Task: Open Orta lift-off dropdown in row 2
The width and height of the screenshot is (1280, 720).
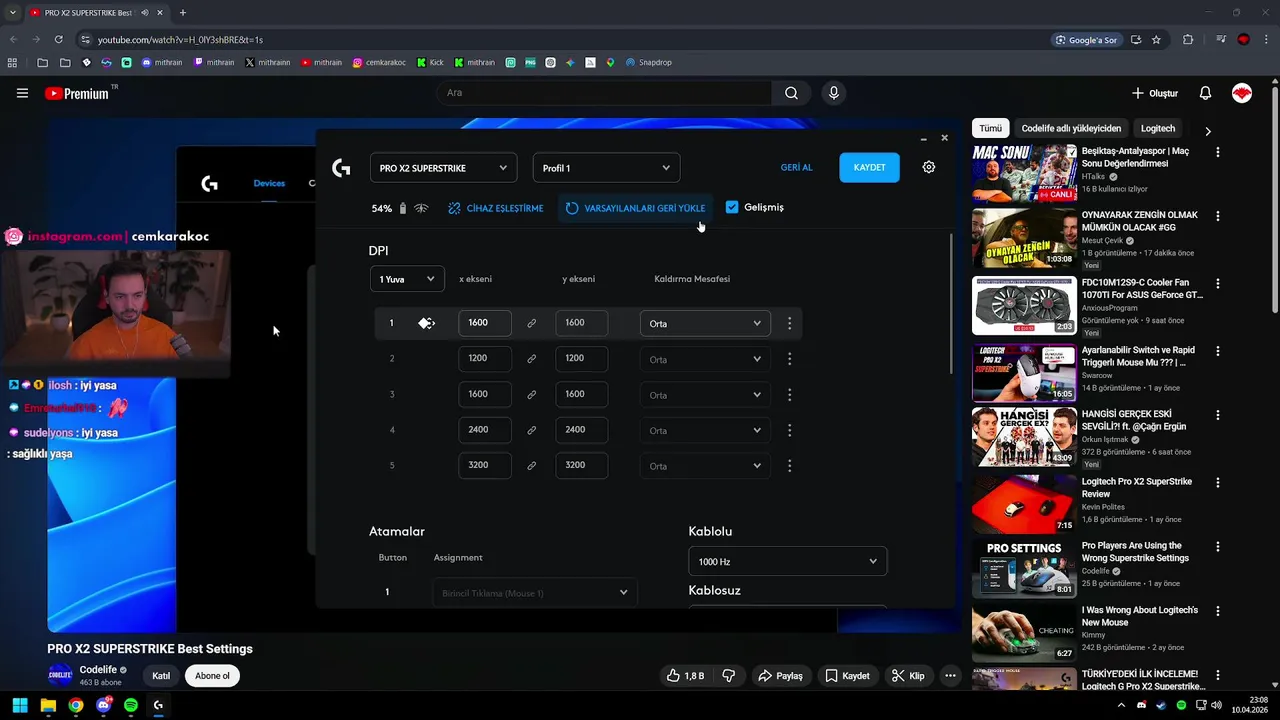Action: coord(705,359)
